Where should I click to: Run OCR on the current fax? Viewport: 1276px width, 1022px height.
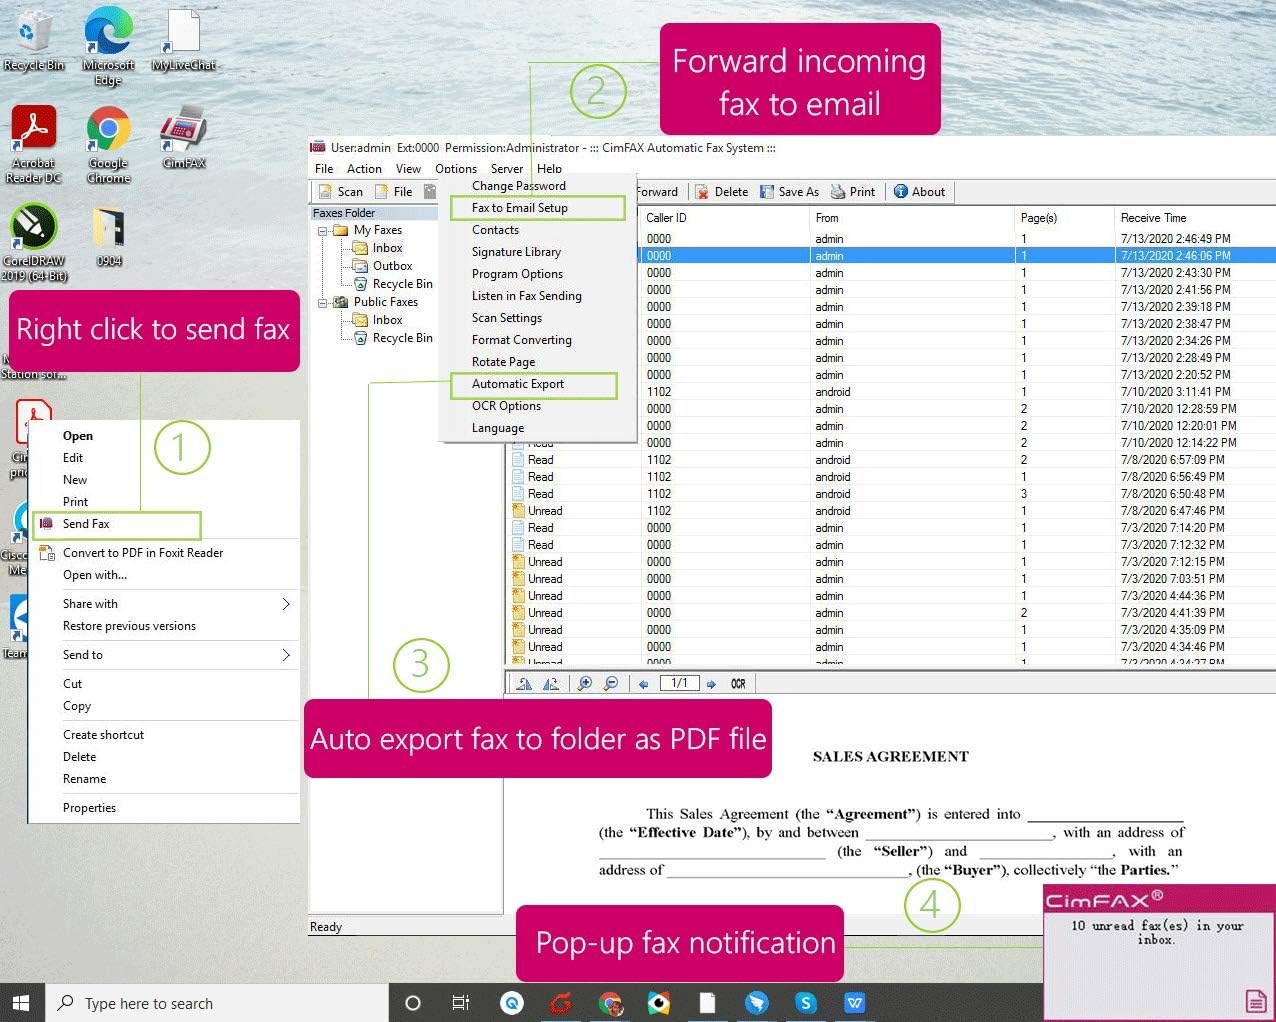[x=737, y=683]
